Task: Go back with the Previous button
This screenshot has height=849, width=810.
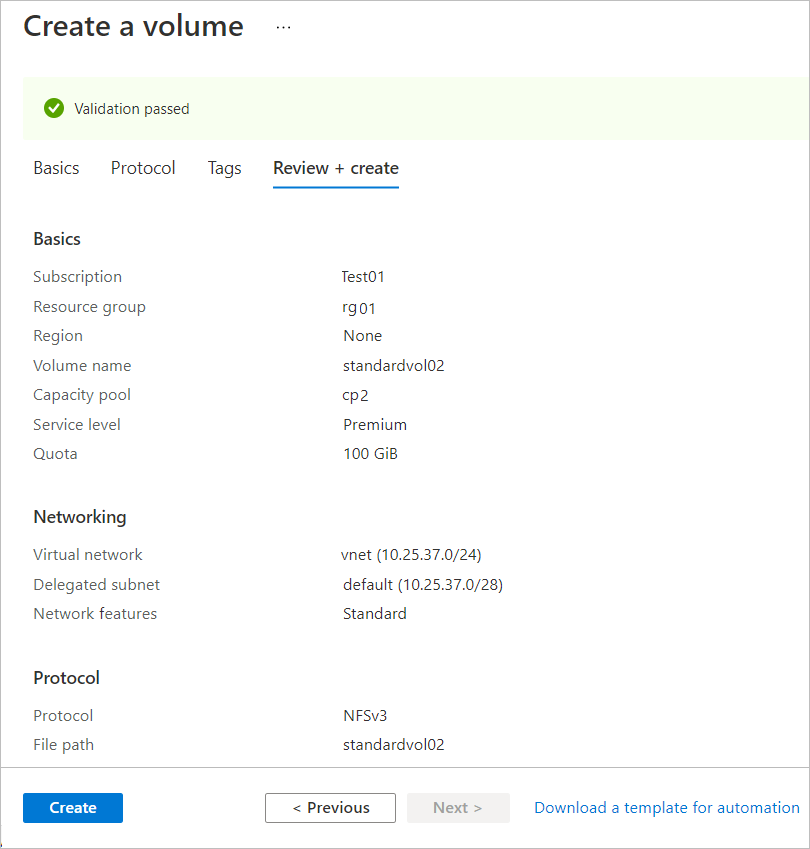Action: pos(330,808)
